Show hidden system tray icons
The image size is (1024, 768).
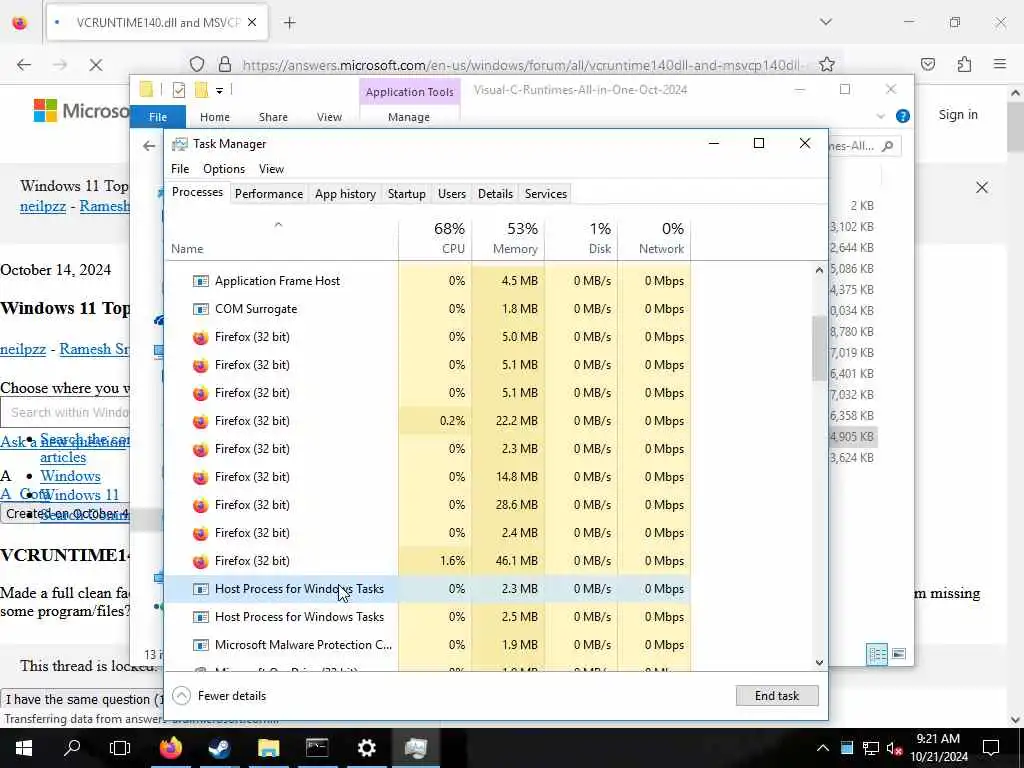coord(823,748)
